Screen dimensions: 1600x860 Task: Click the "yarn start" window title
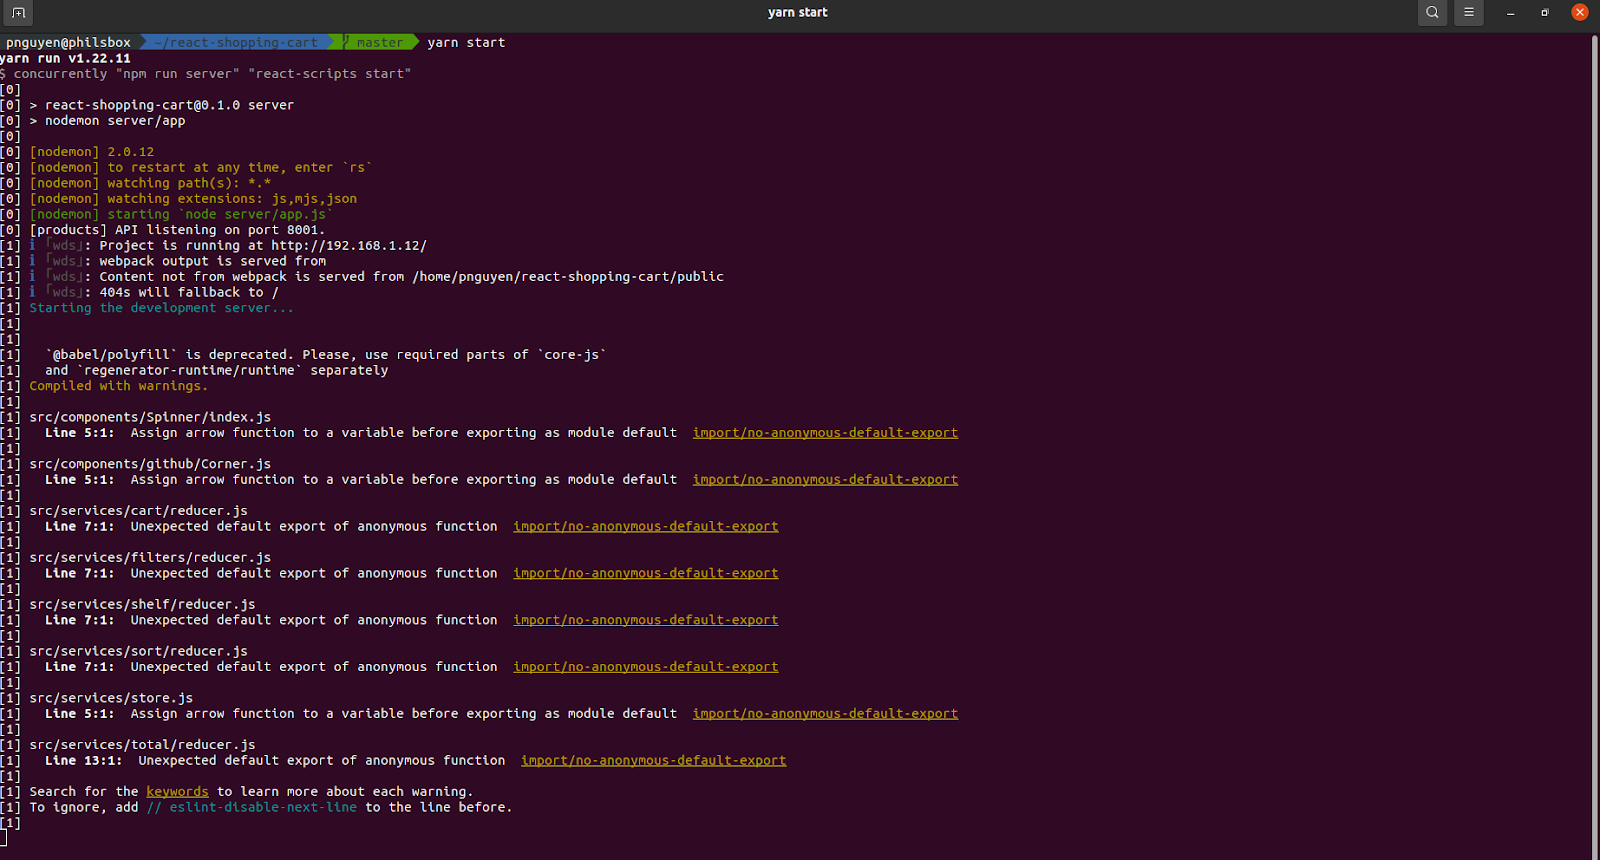(797, 13)
